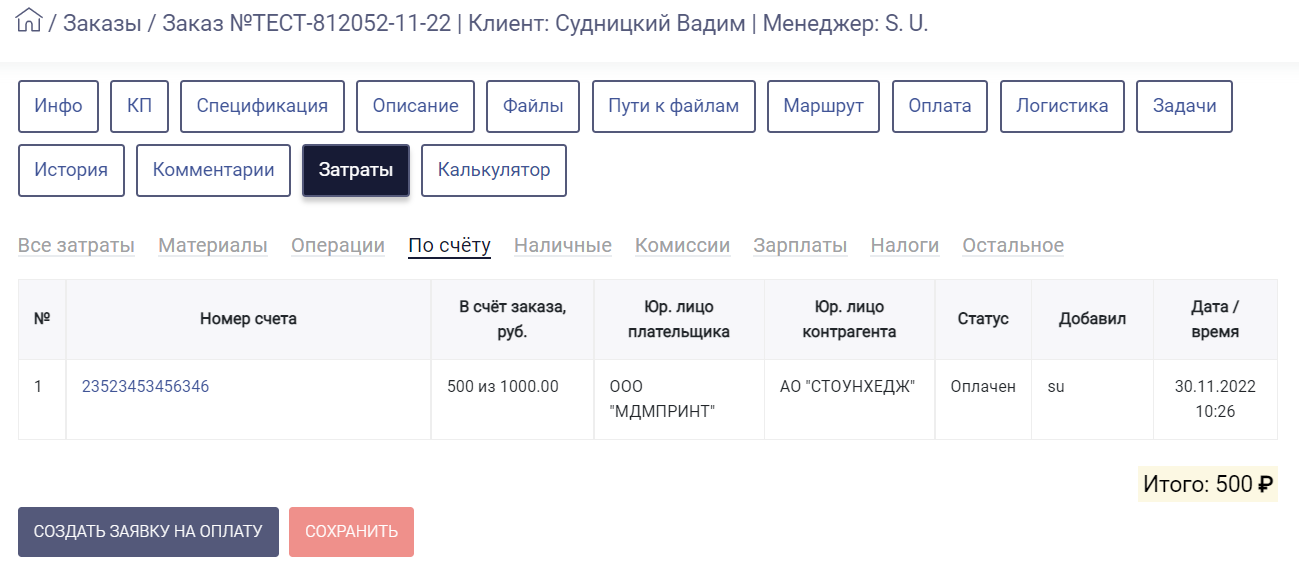Open the КП tab
The image size is (1299, 579).
pyautogui.click(x=140, y=106)
